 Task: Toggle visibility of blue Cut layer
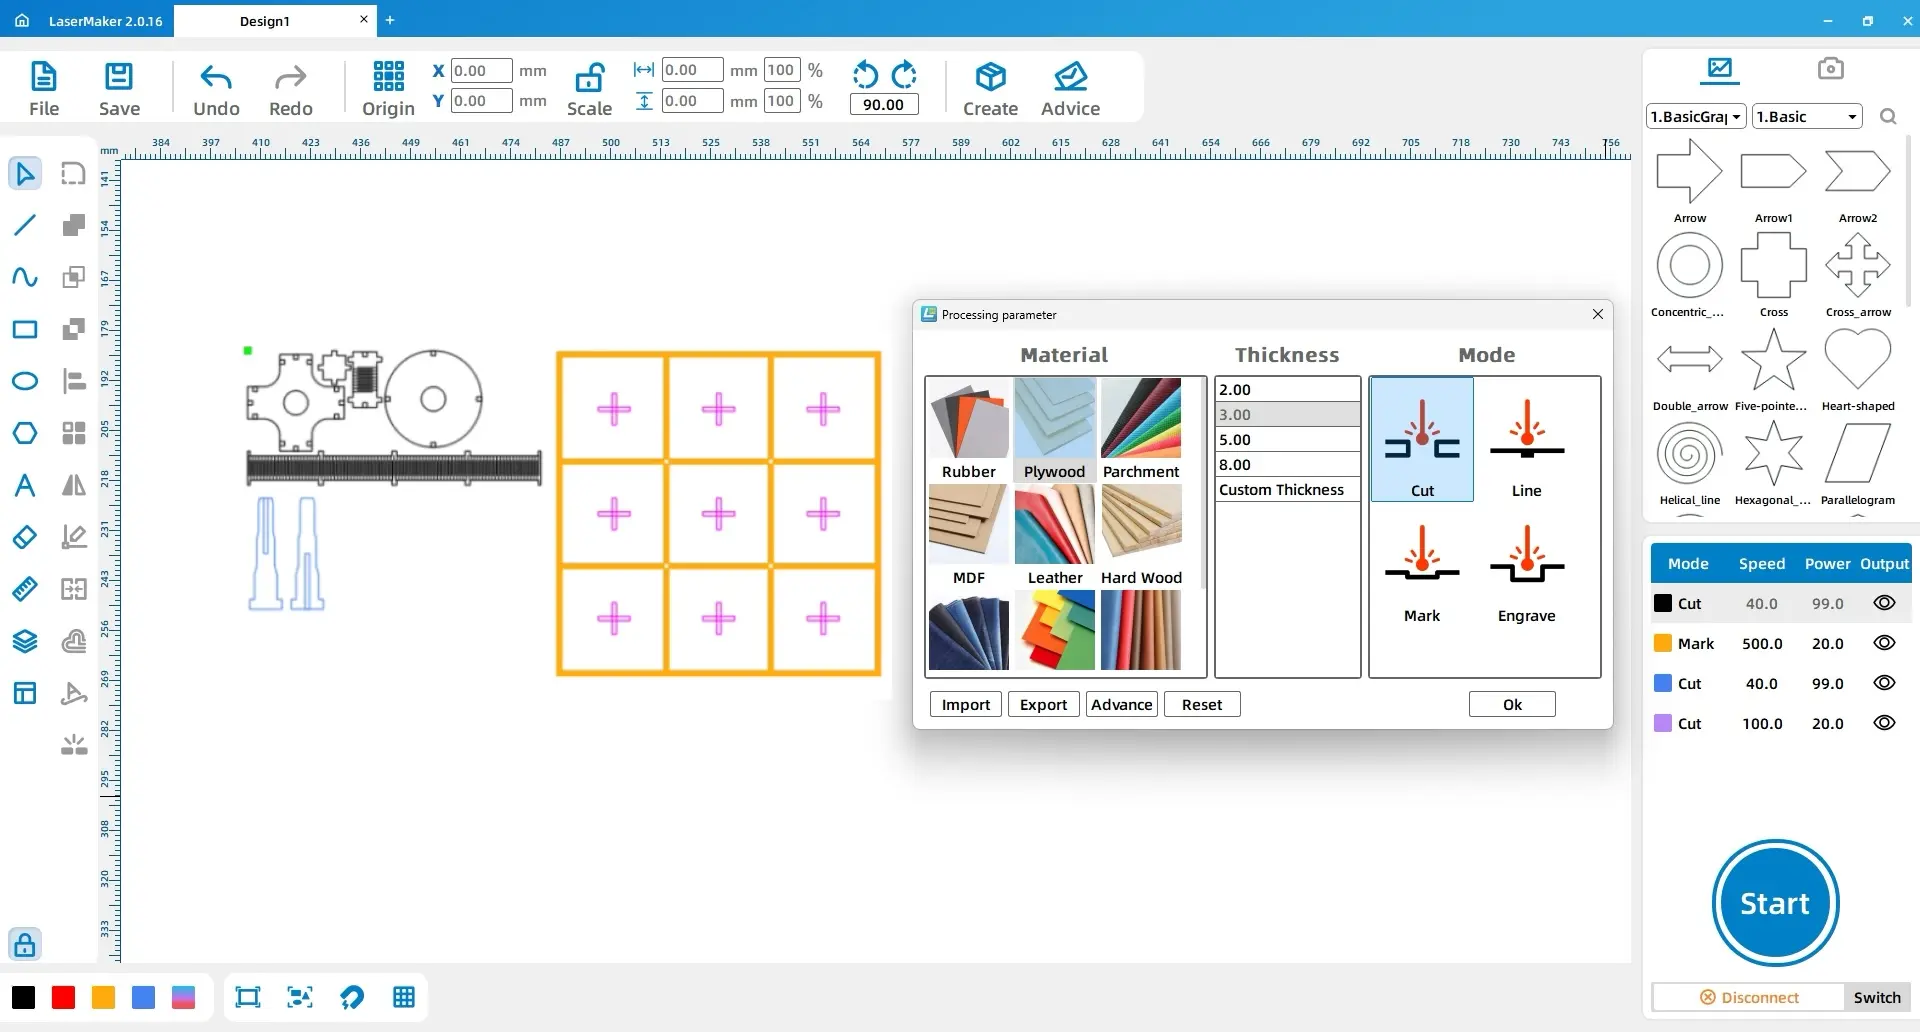click(1884, 683)
